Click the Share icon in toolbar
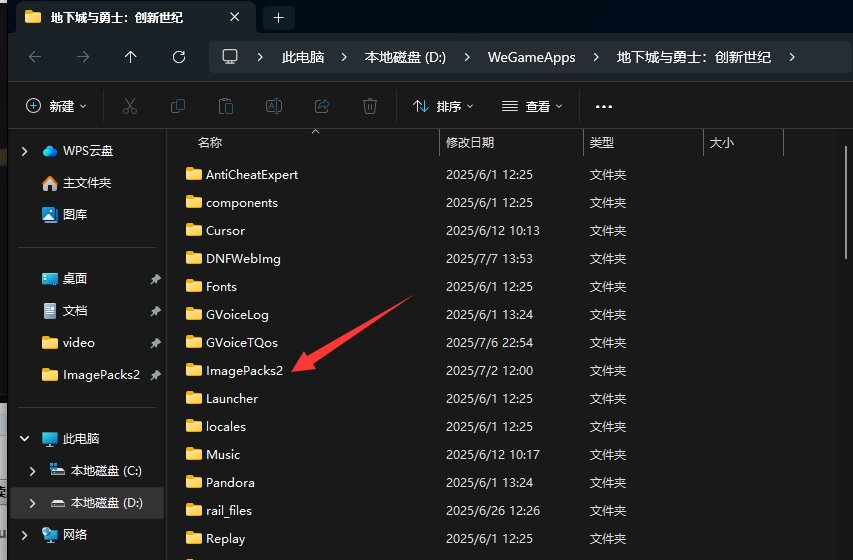 pos(322,106)
